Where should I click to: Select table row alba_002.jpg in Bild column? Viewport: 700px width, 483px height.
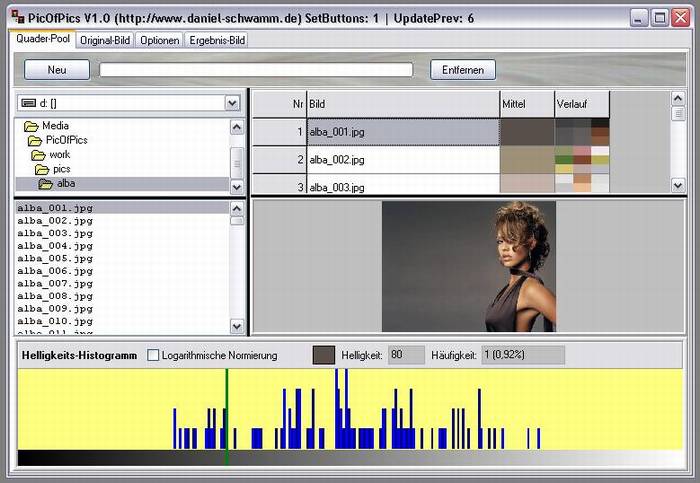(403, 159)
